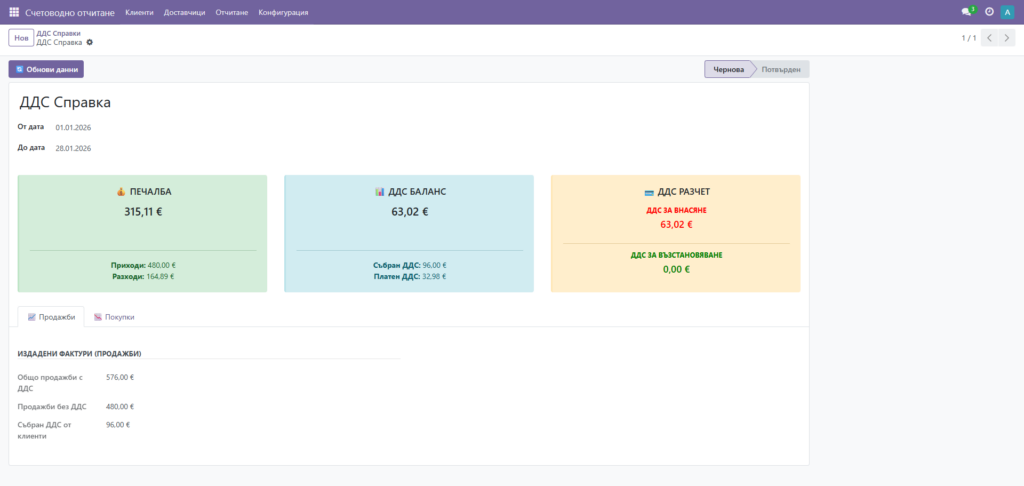The width and height of the screenshot is (1024, 486).
Task: Open the user avatar menu
Action: click(x=1007, y=12)
